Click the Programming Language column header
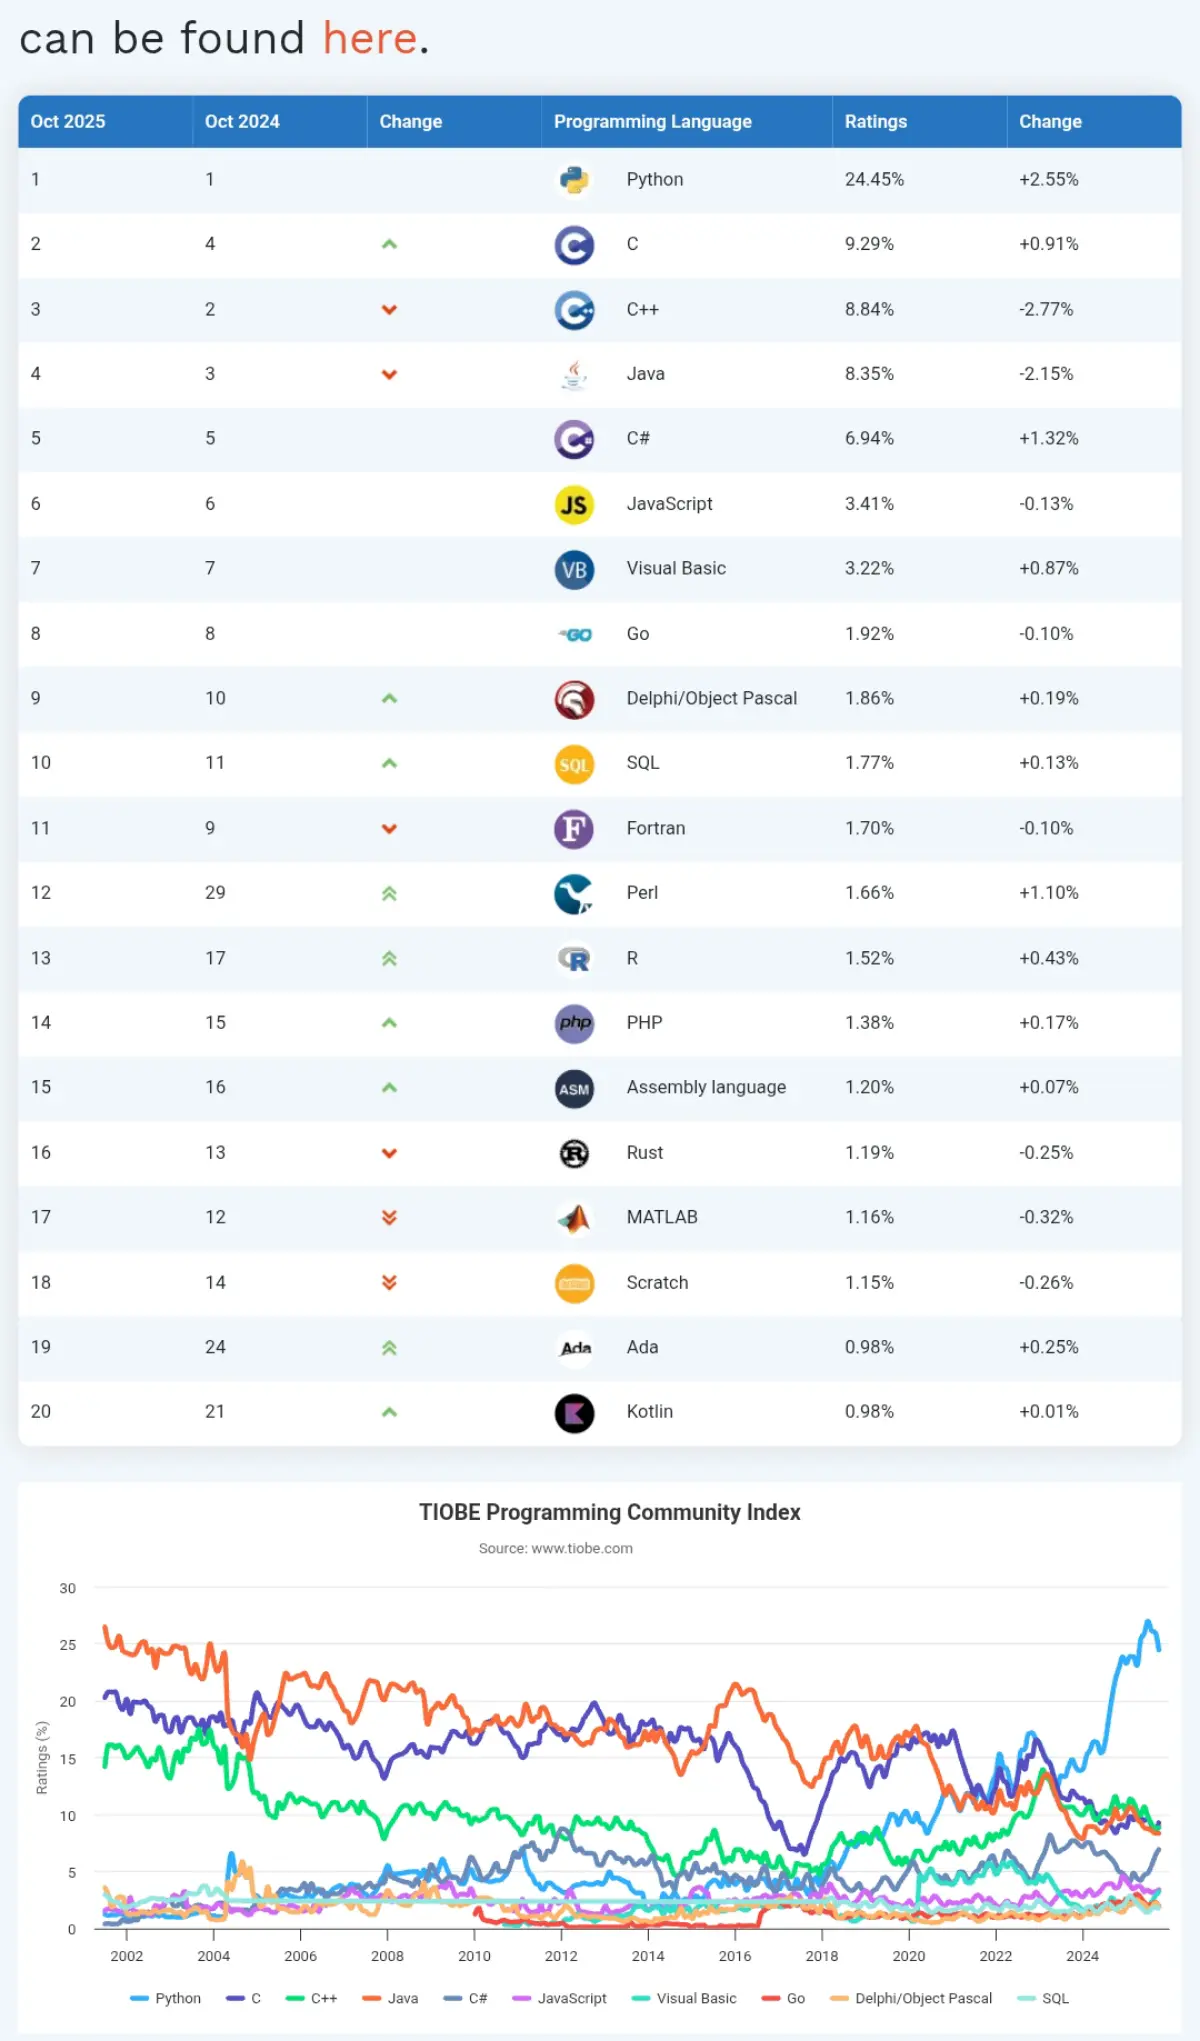 click(653, 121)
